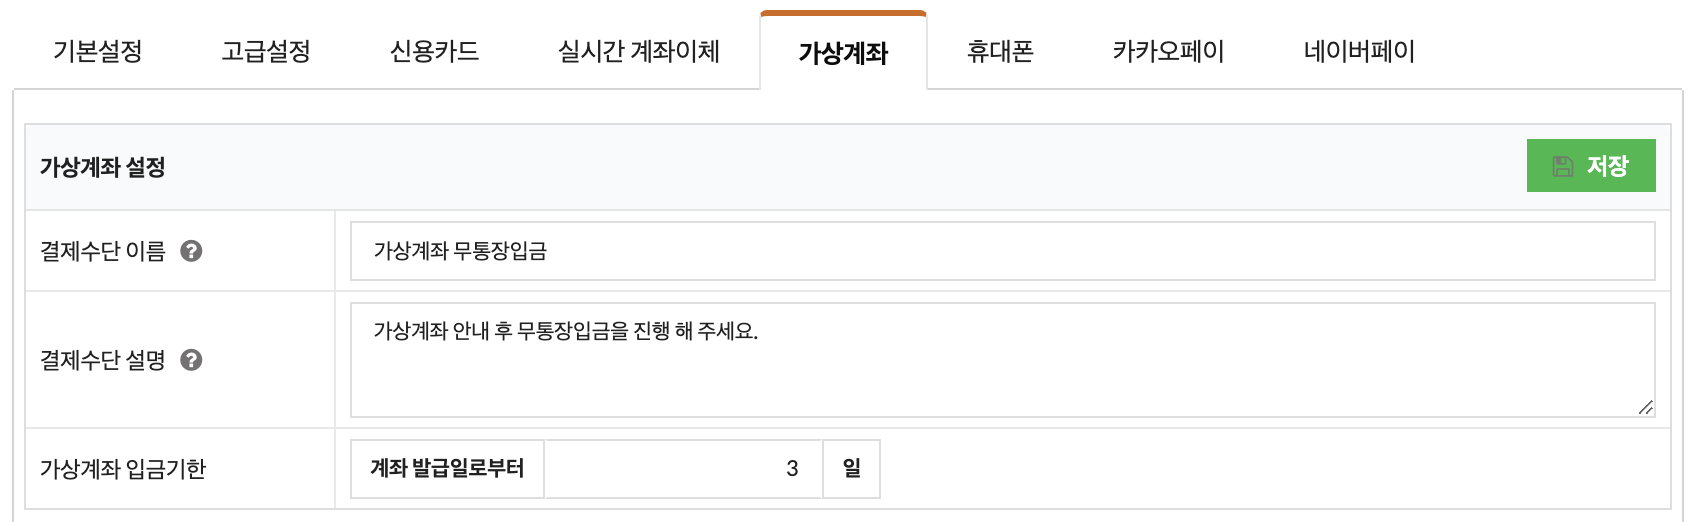Switch to the 카카오페이 tab
Image resolution: width=1698 pixels, height=522 pixels.
(x=1168, y=51)
